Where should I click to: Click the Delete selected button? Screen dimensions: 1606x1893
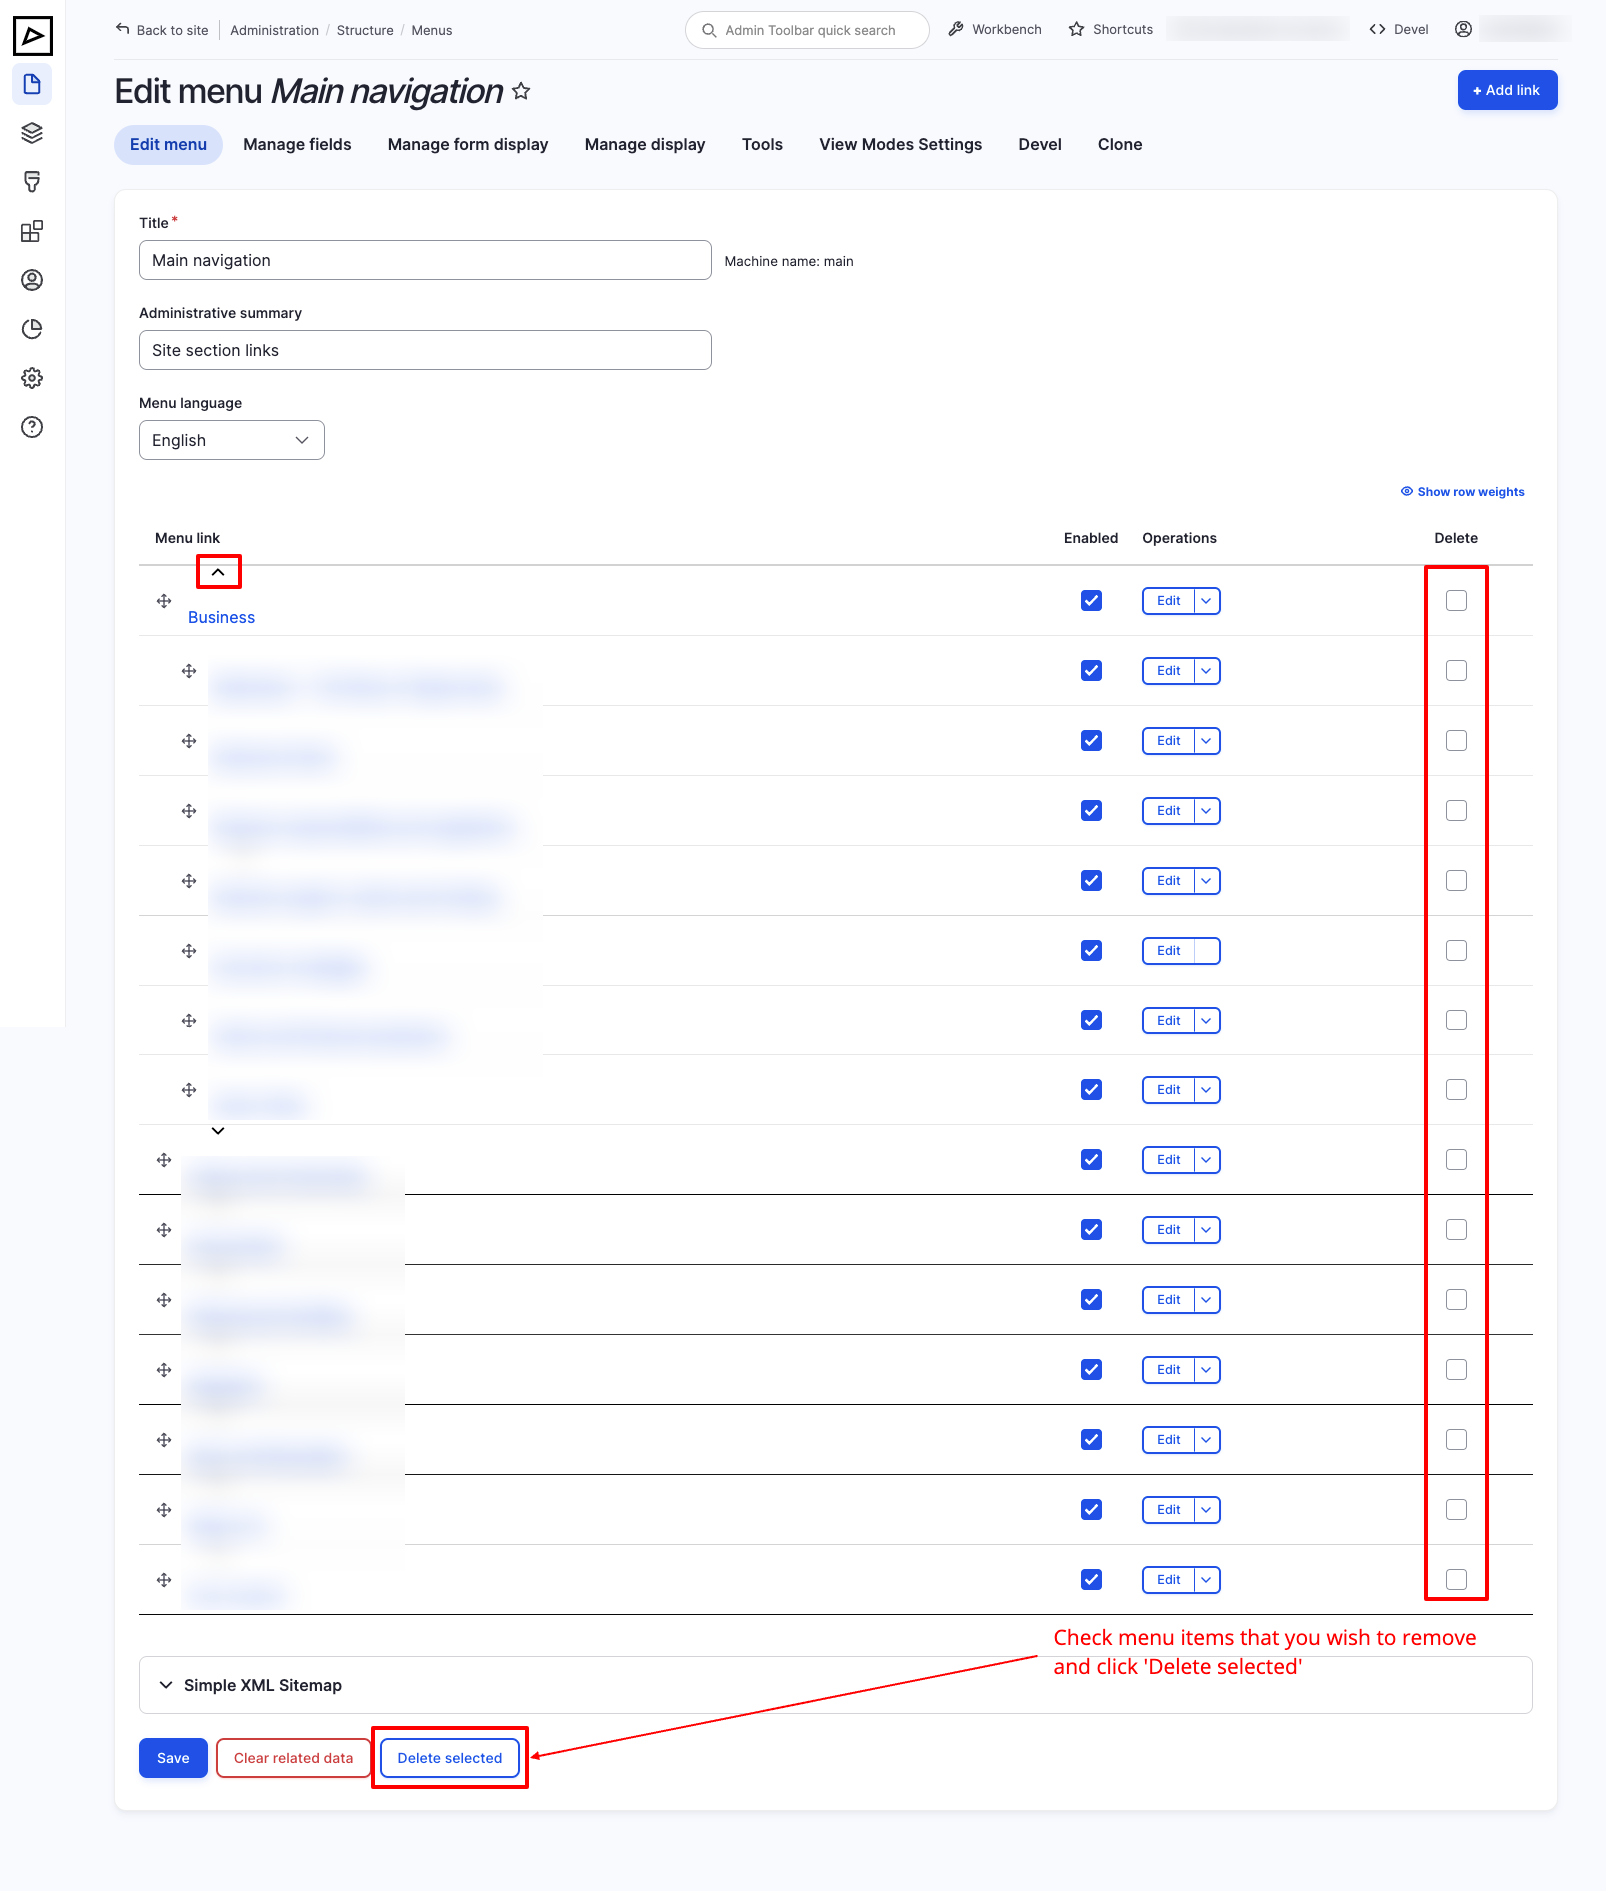coord(449,1758)
